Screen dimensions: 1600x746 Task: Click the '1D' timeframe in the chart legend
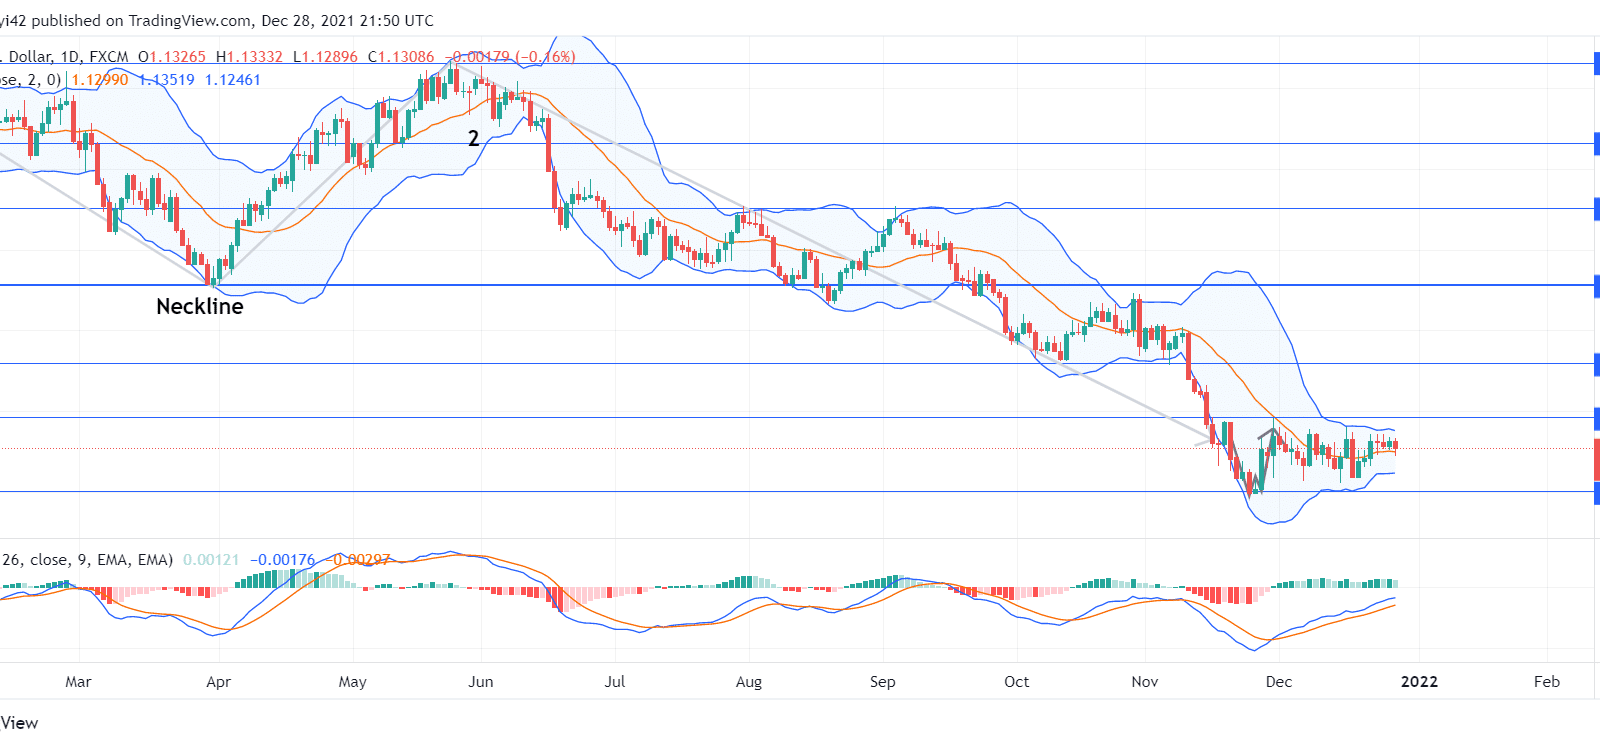(70, 57)
